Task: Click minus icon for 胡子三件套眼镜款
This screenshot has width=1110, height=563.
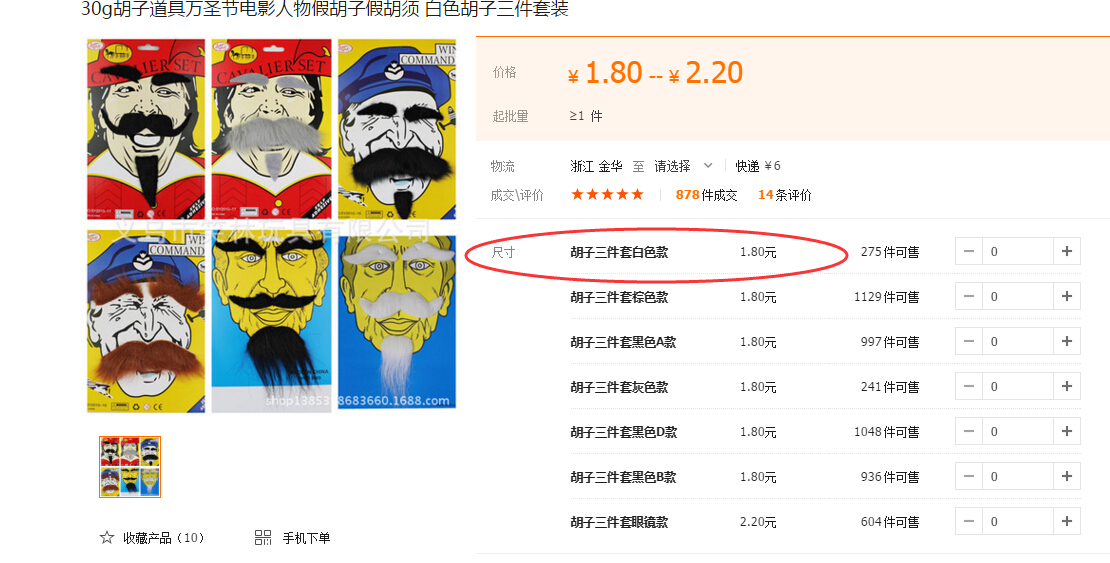Action: point(968,521)
